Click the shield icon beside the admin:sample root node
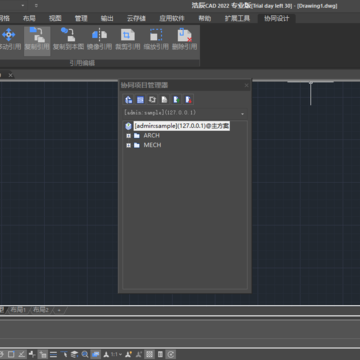Image resolution: width=360 pixels, height=360 pixels. [128, 126]
